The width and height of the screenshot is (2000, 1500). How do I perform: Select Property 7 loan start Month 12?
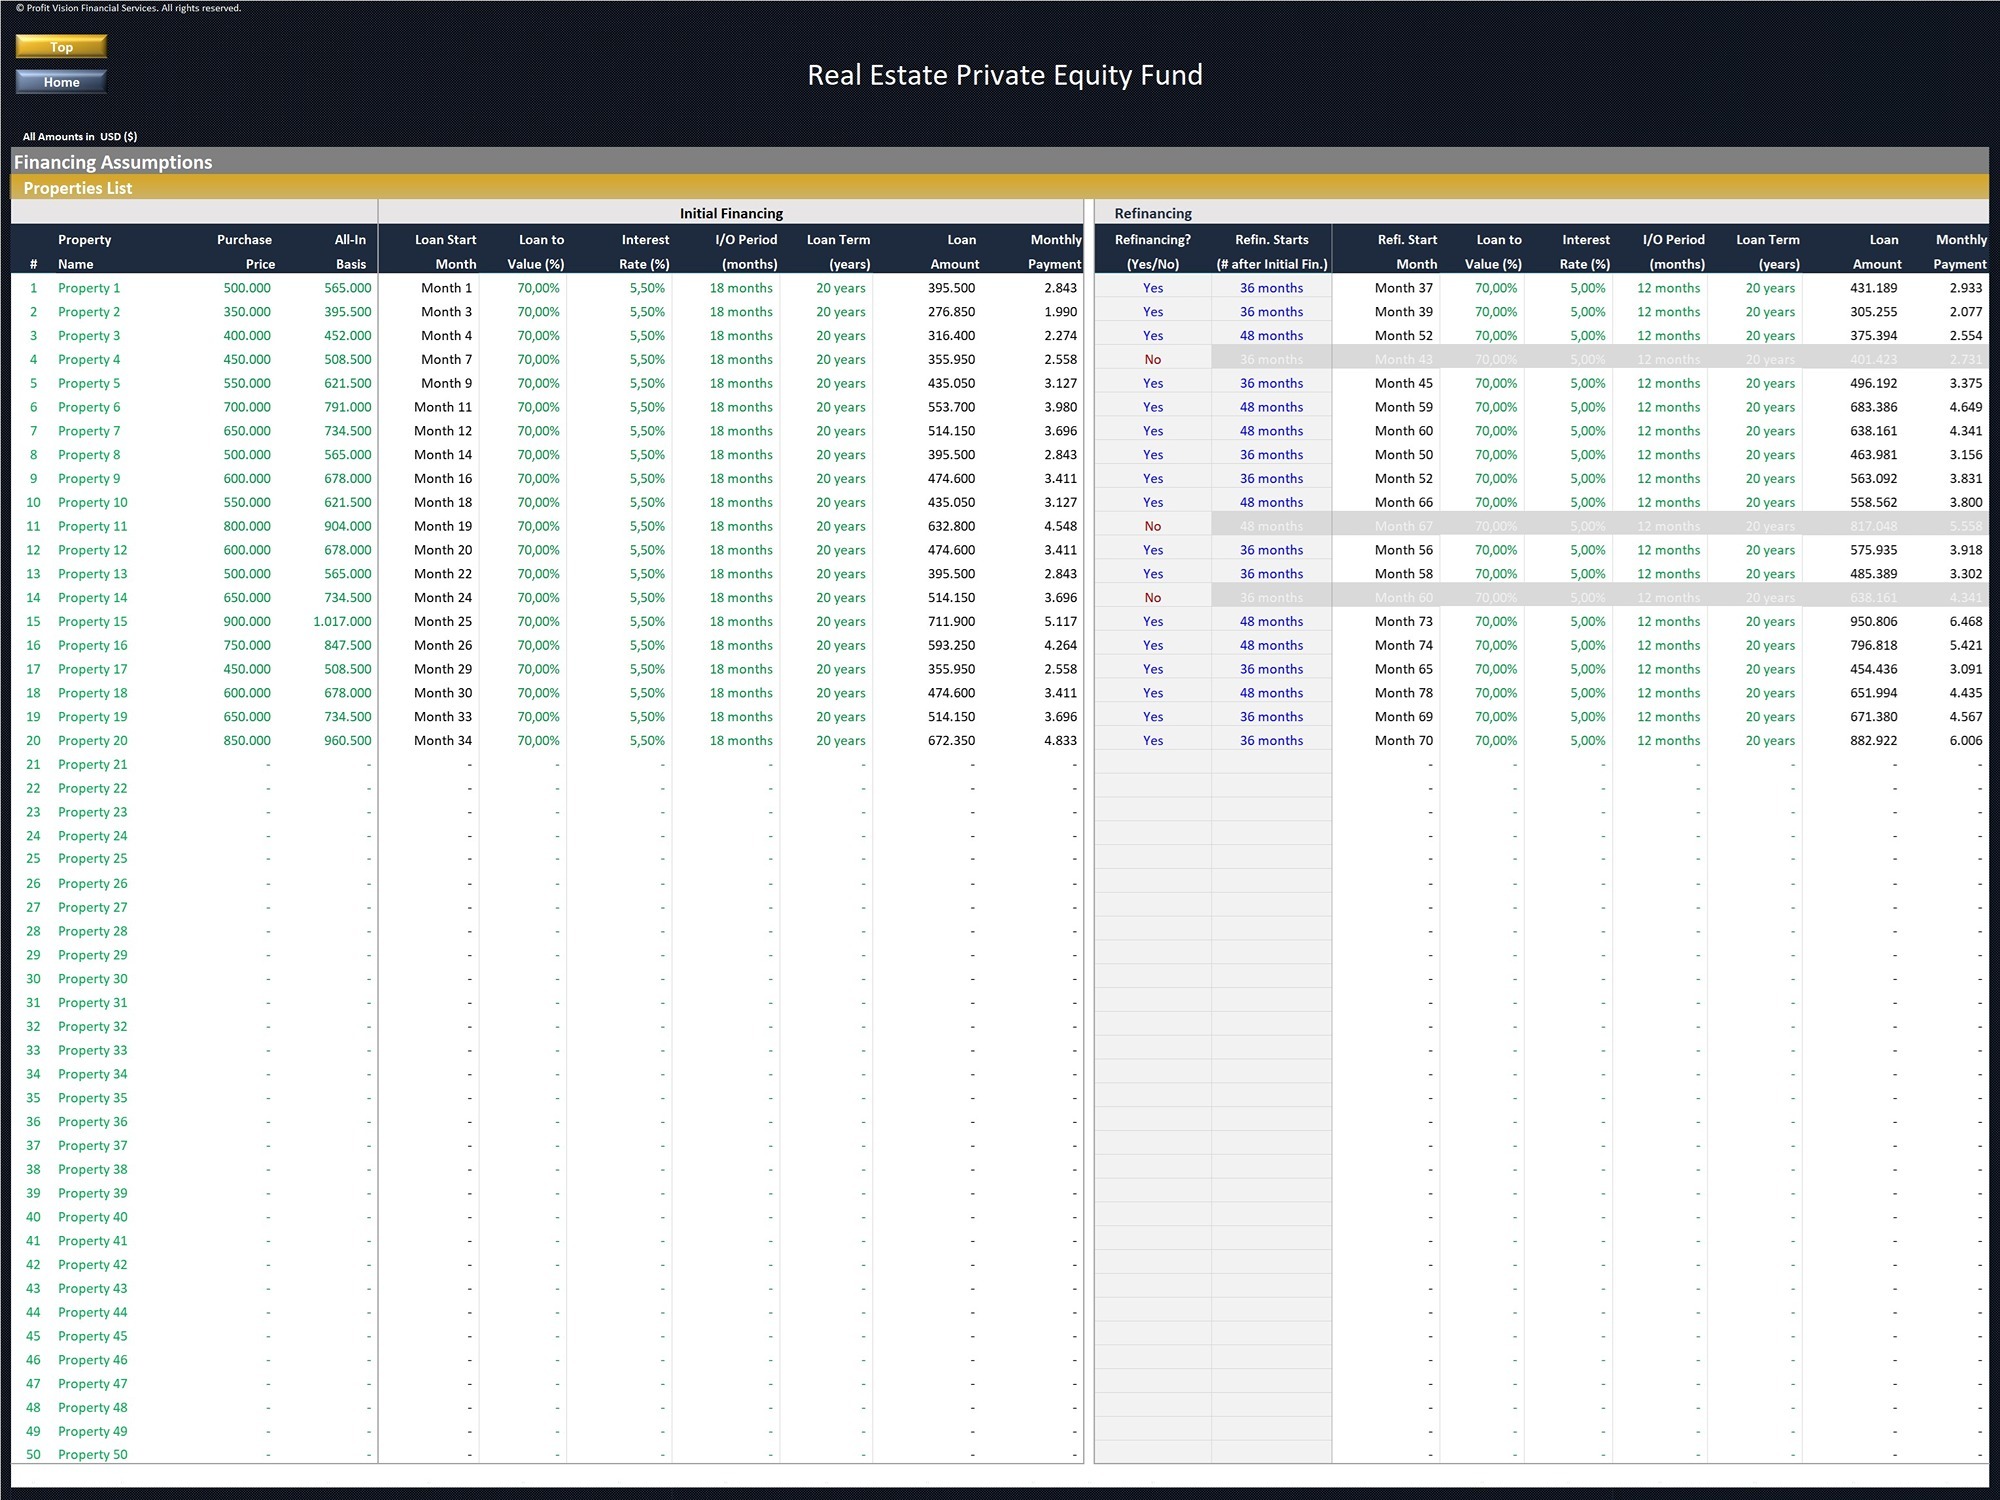(443, 431)
